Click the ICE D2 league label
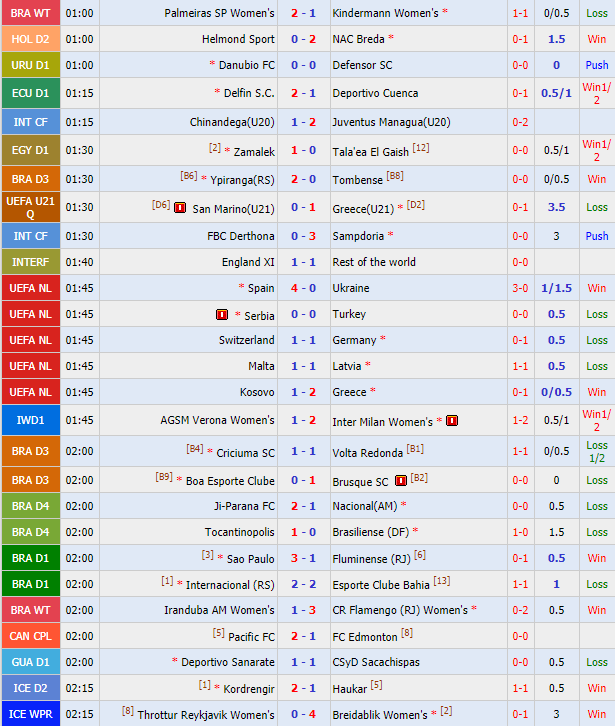Image resolution: width=615 pixels, height=726 pixels. point(31,688)
